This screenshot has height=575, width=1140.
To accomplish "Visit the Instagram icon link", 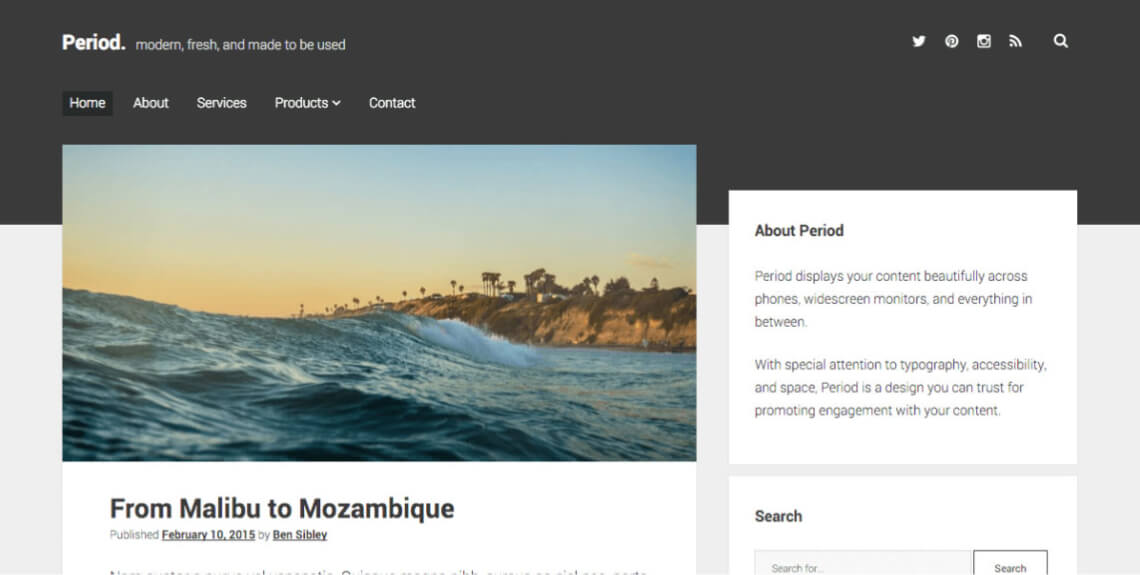I will point(984,42).
